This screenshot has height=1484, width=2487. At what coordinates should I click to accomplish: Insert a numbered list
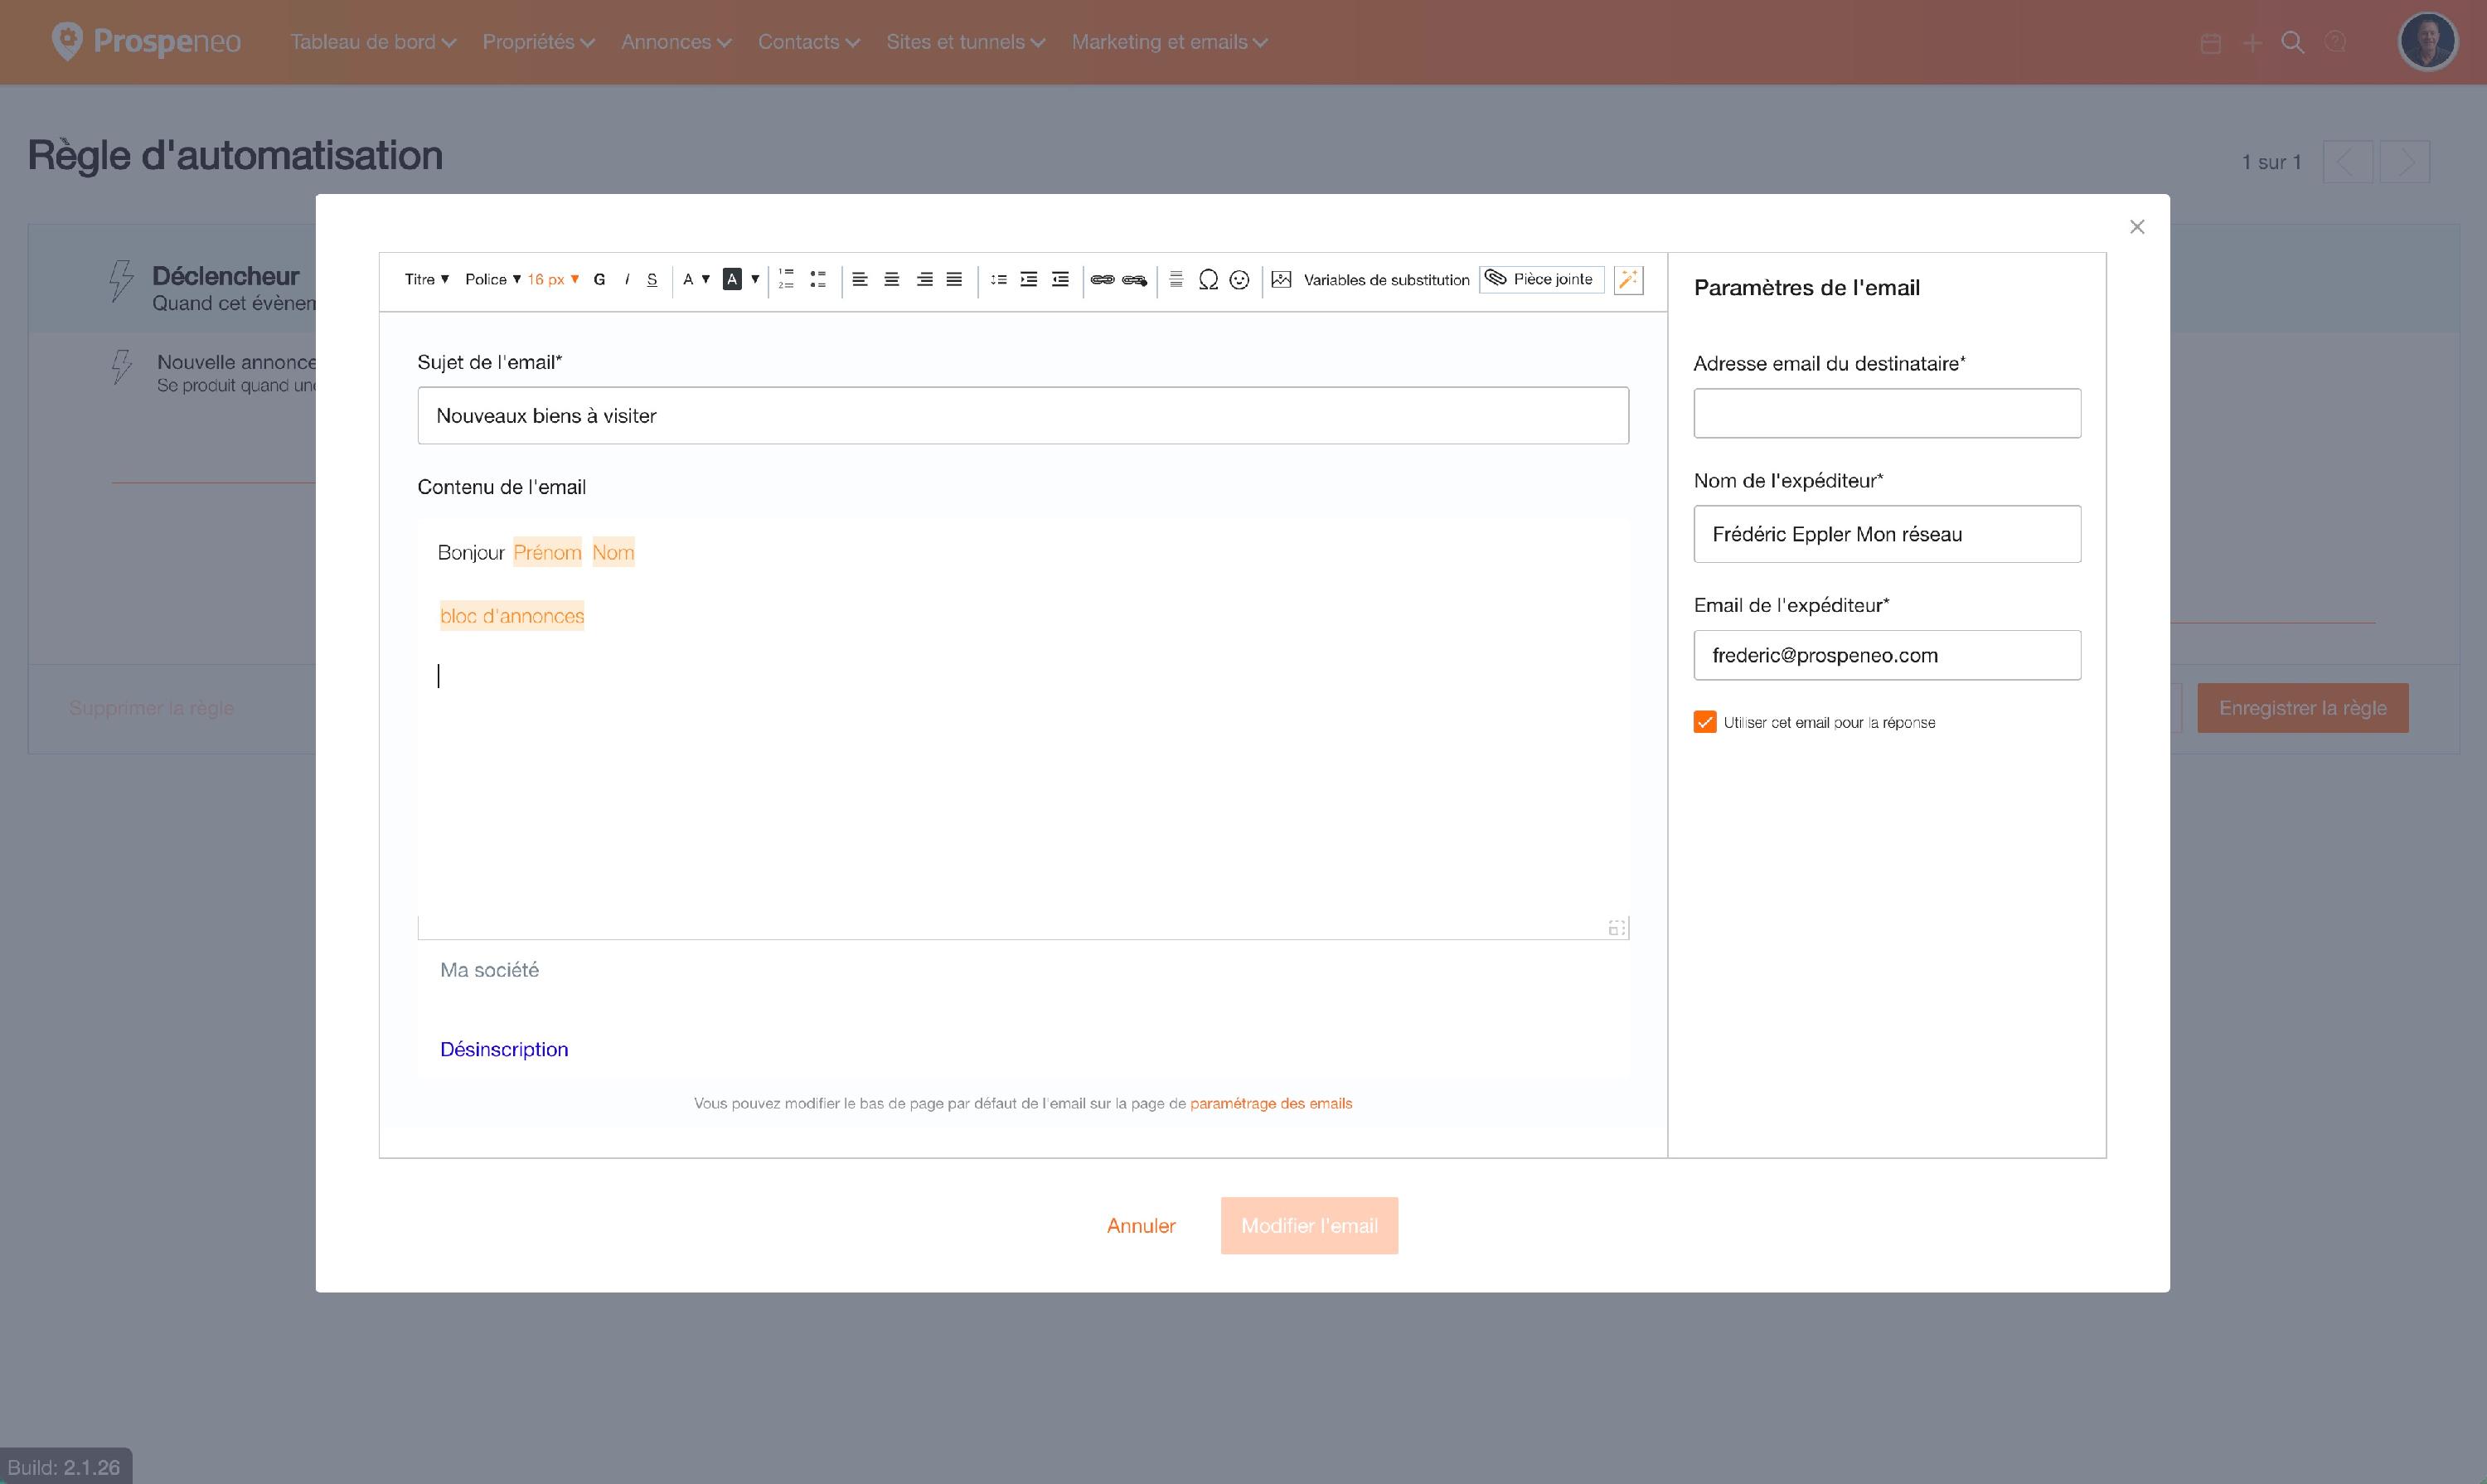point(787,279)
